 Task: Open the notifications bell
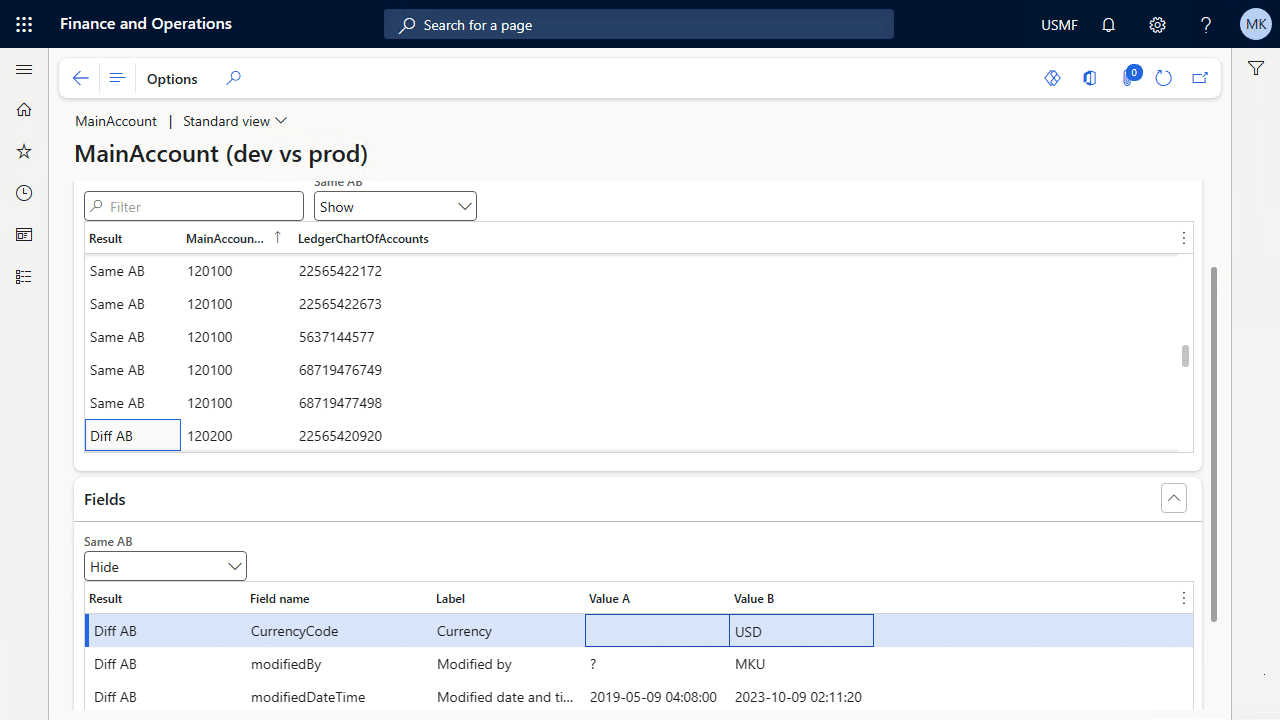[x=1108, y=25]
